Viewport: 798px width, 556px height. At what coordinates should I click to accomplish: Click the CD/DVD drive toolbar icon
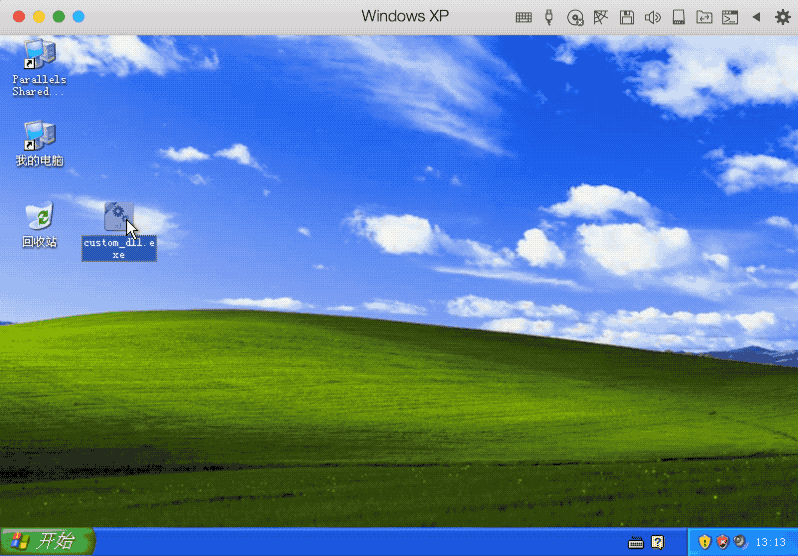pyautogui.click(x=575, y=17)
